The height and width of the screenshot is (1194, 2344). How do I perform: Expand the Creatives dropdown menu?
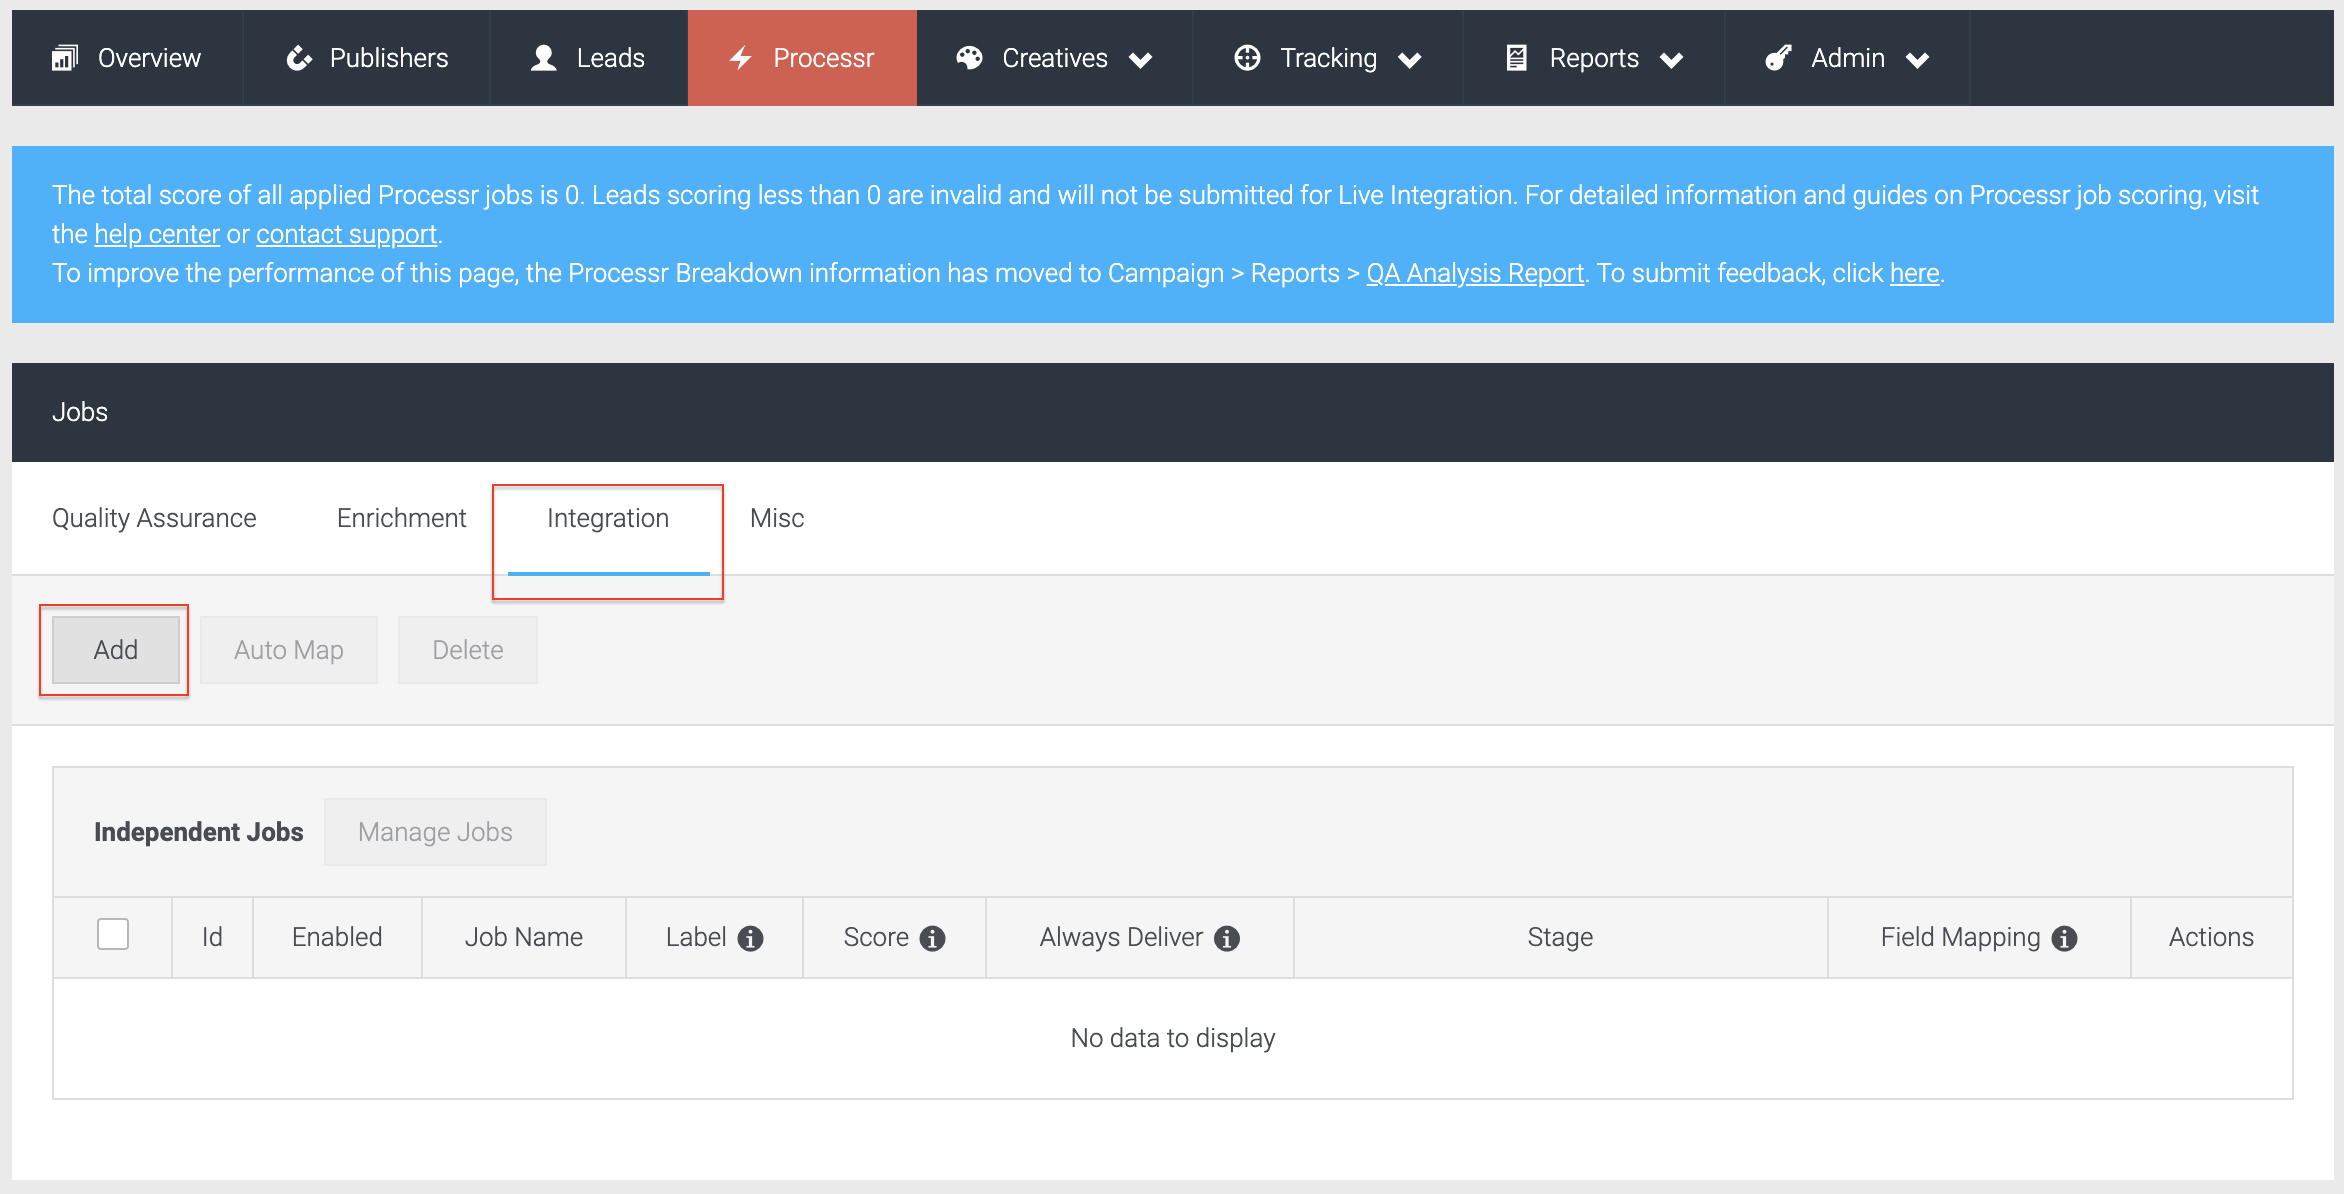pos(1140,60)
